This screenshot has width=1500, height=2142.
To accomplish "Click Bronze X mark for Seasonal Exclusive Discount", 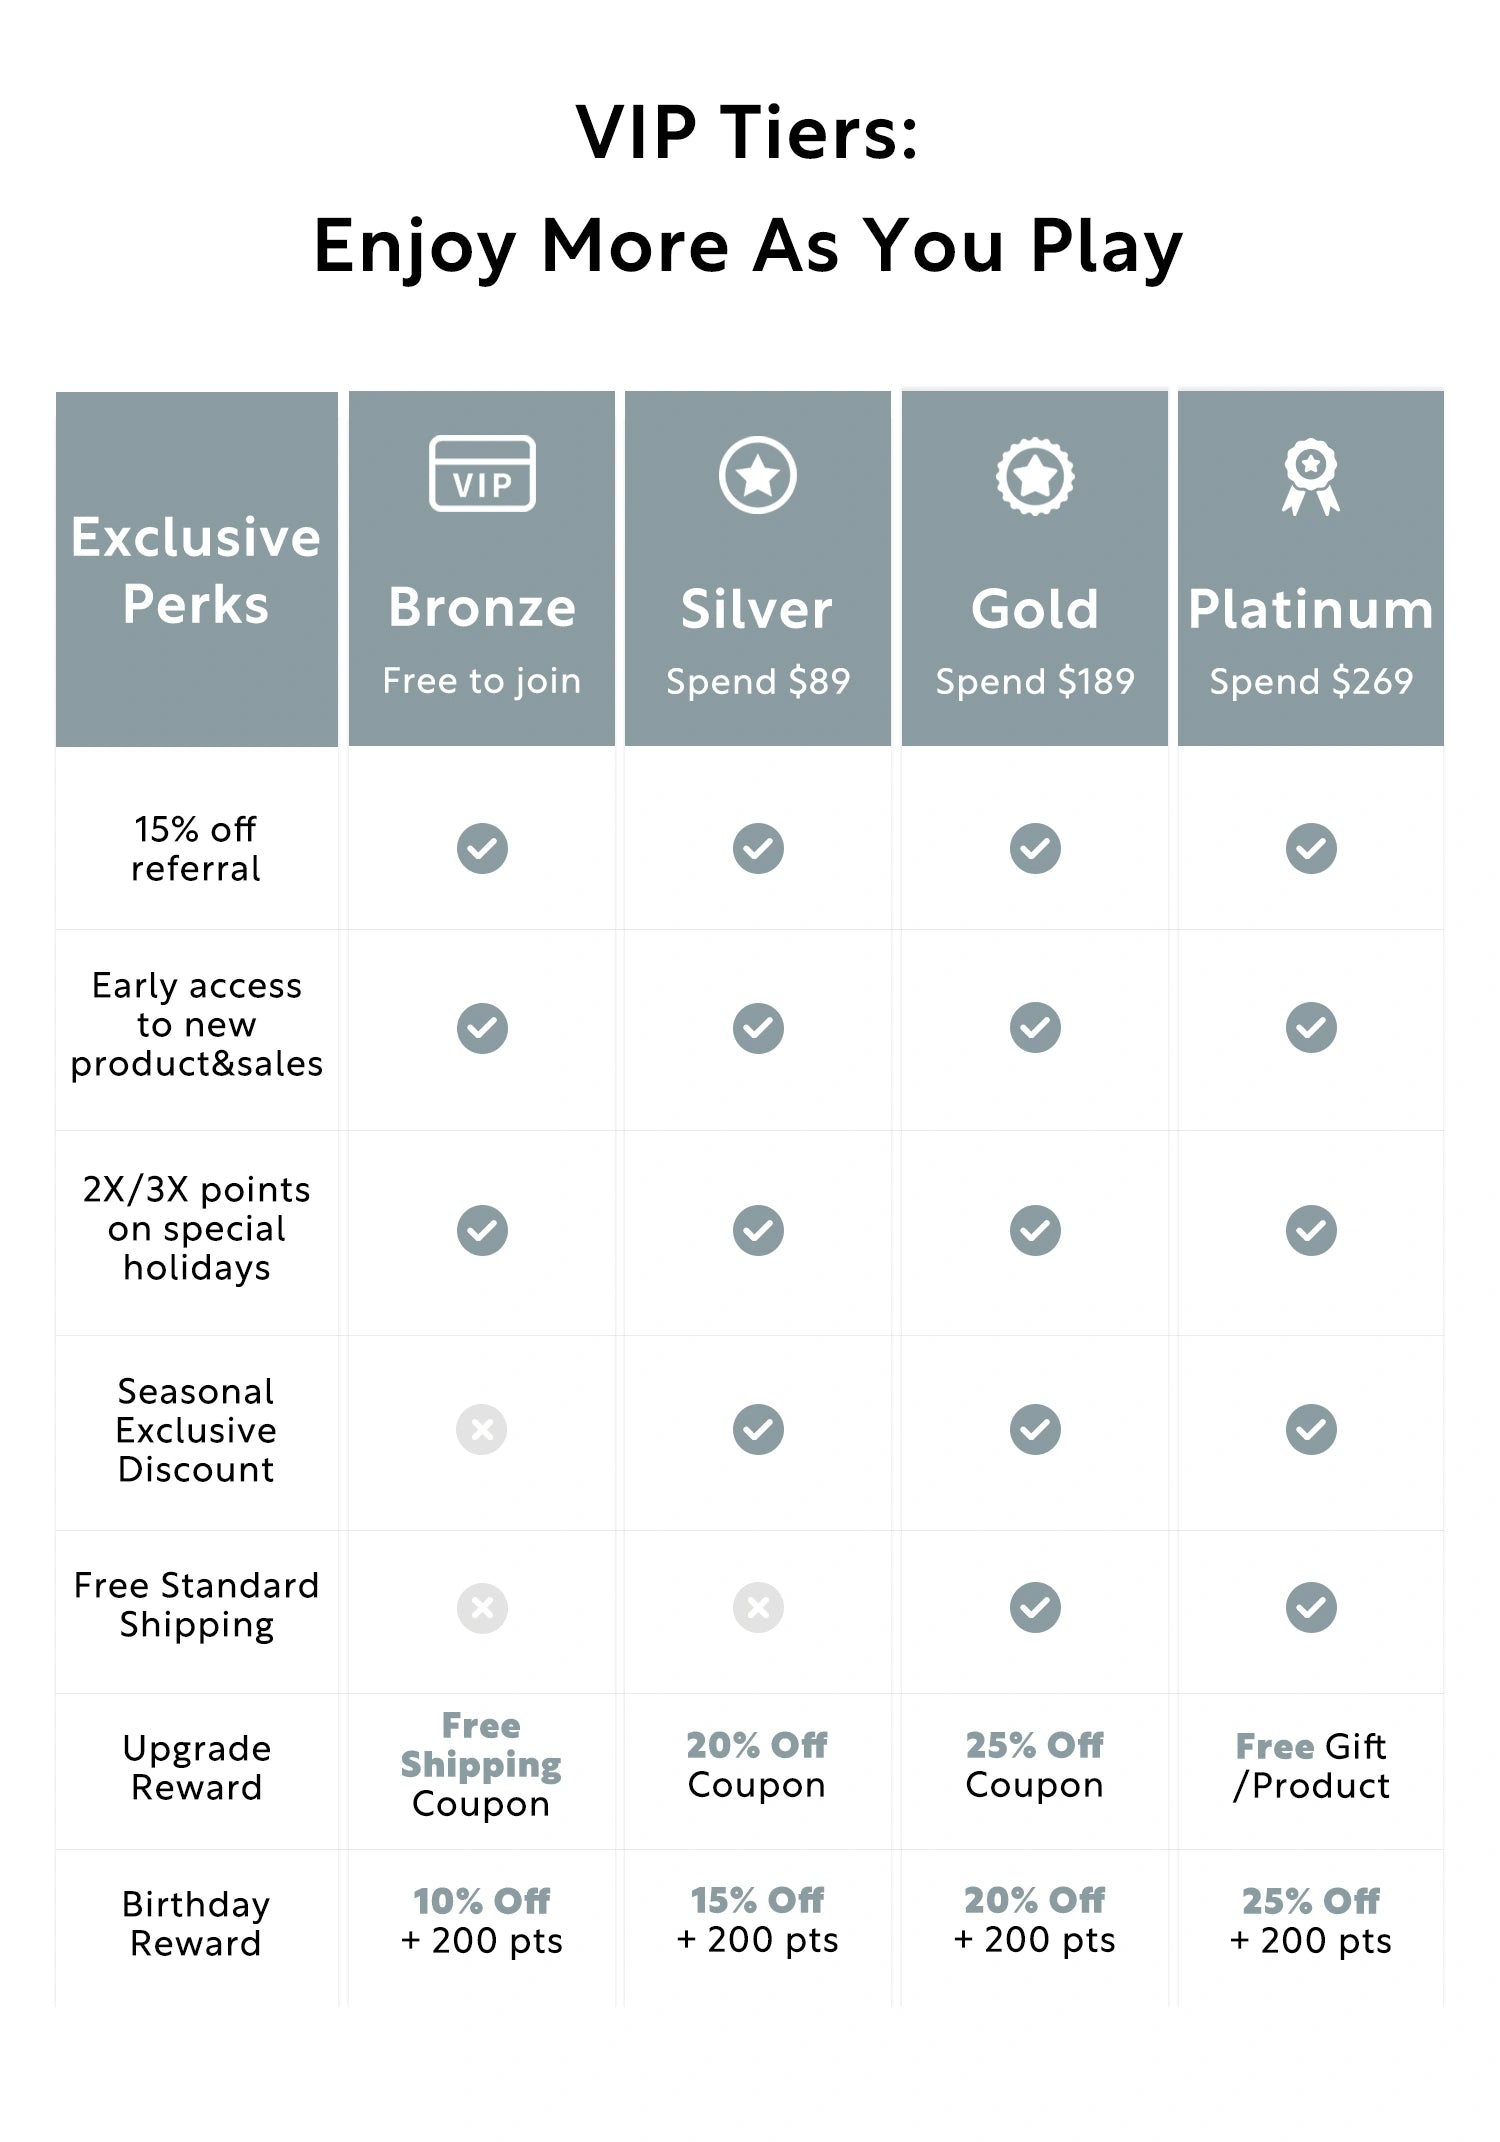I will pos(482,1429).
